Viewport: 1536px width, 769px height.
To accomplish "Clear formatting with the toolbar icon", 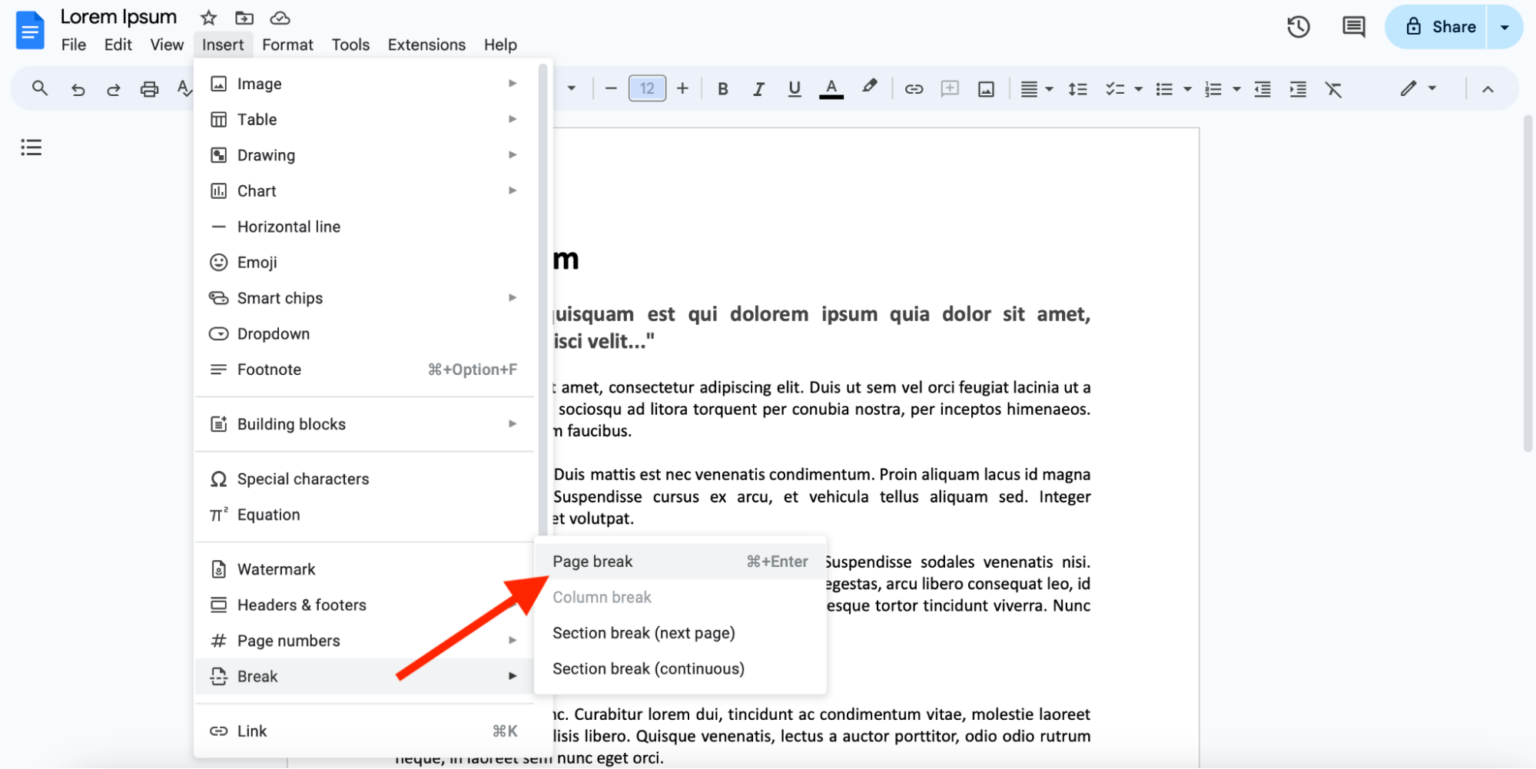I will pos(1333,88).
